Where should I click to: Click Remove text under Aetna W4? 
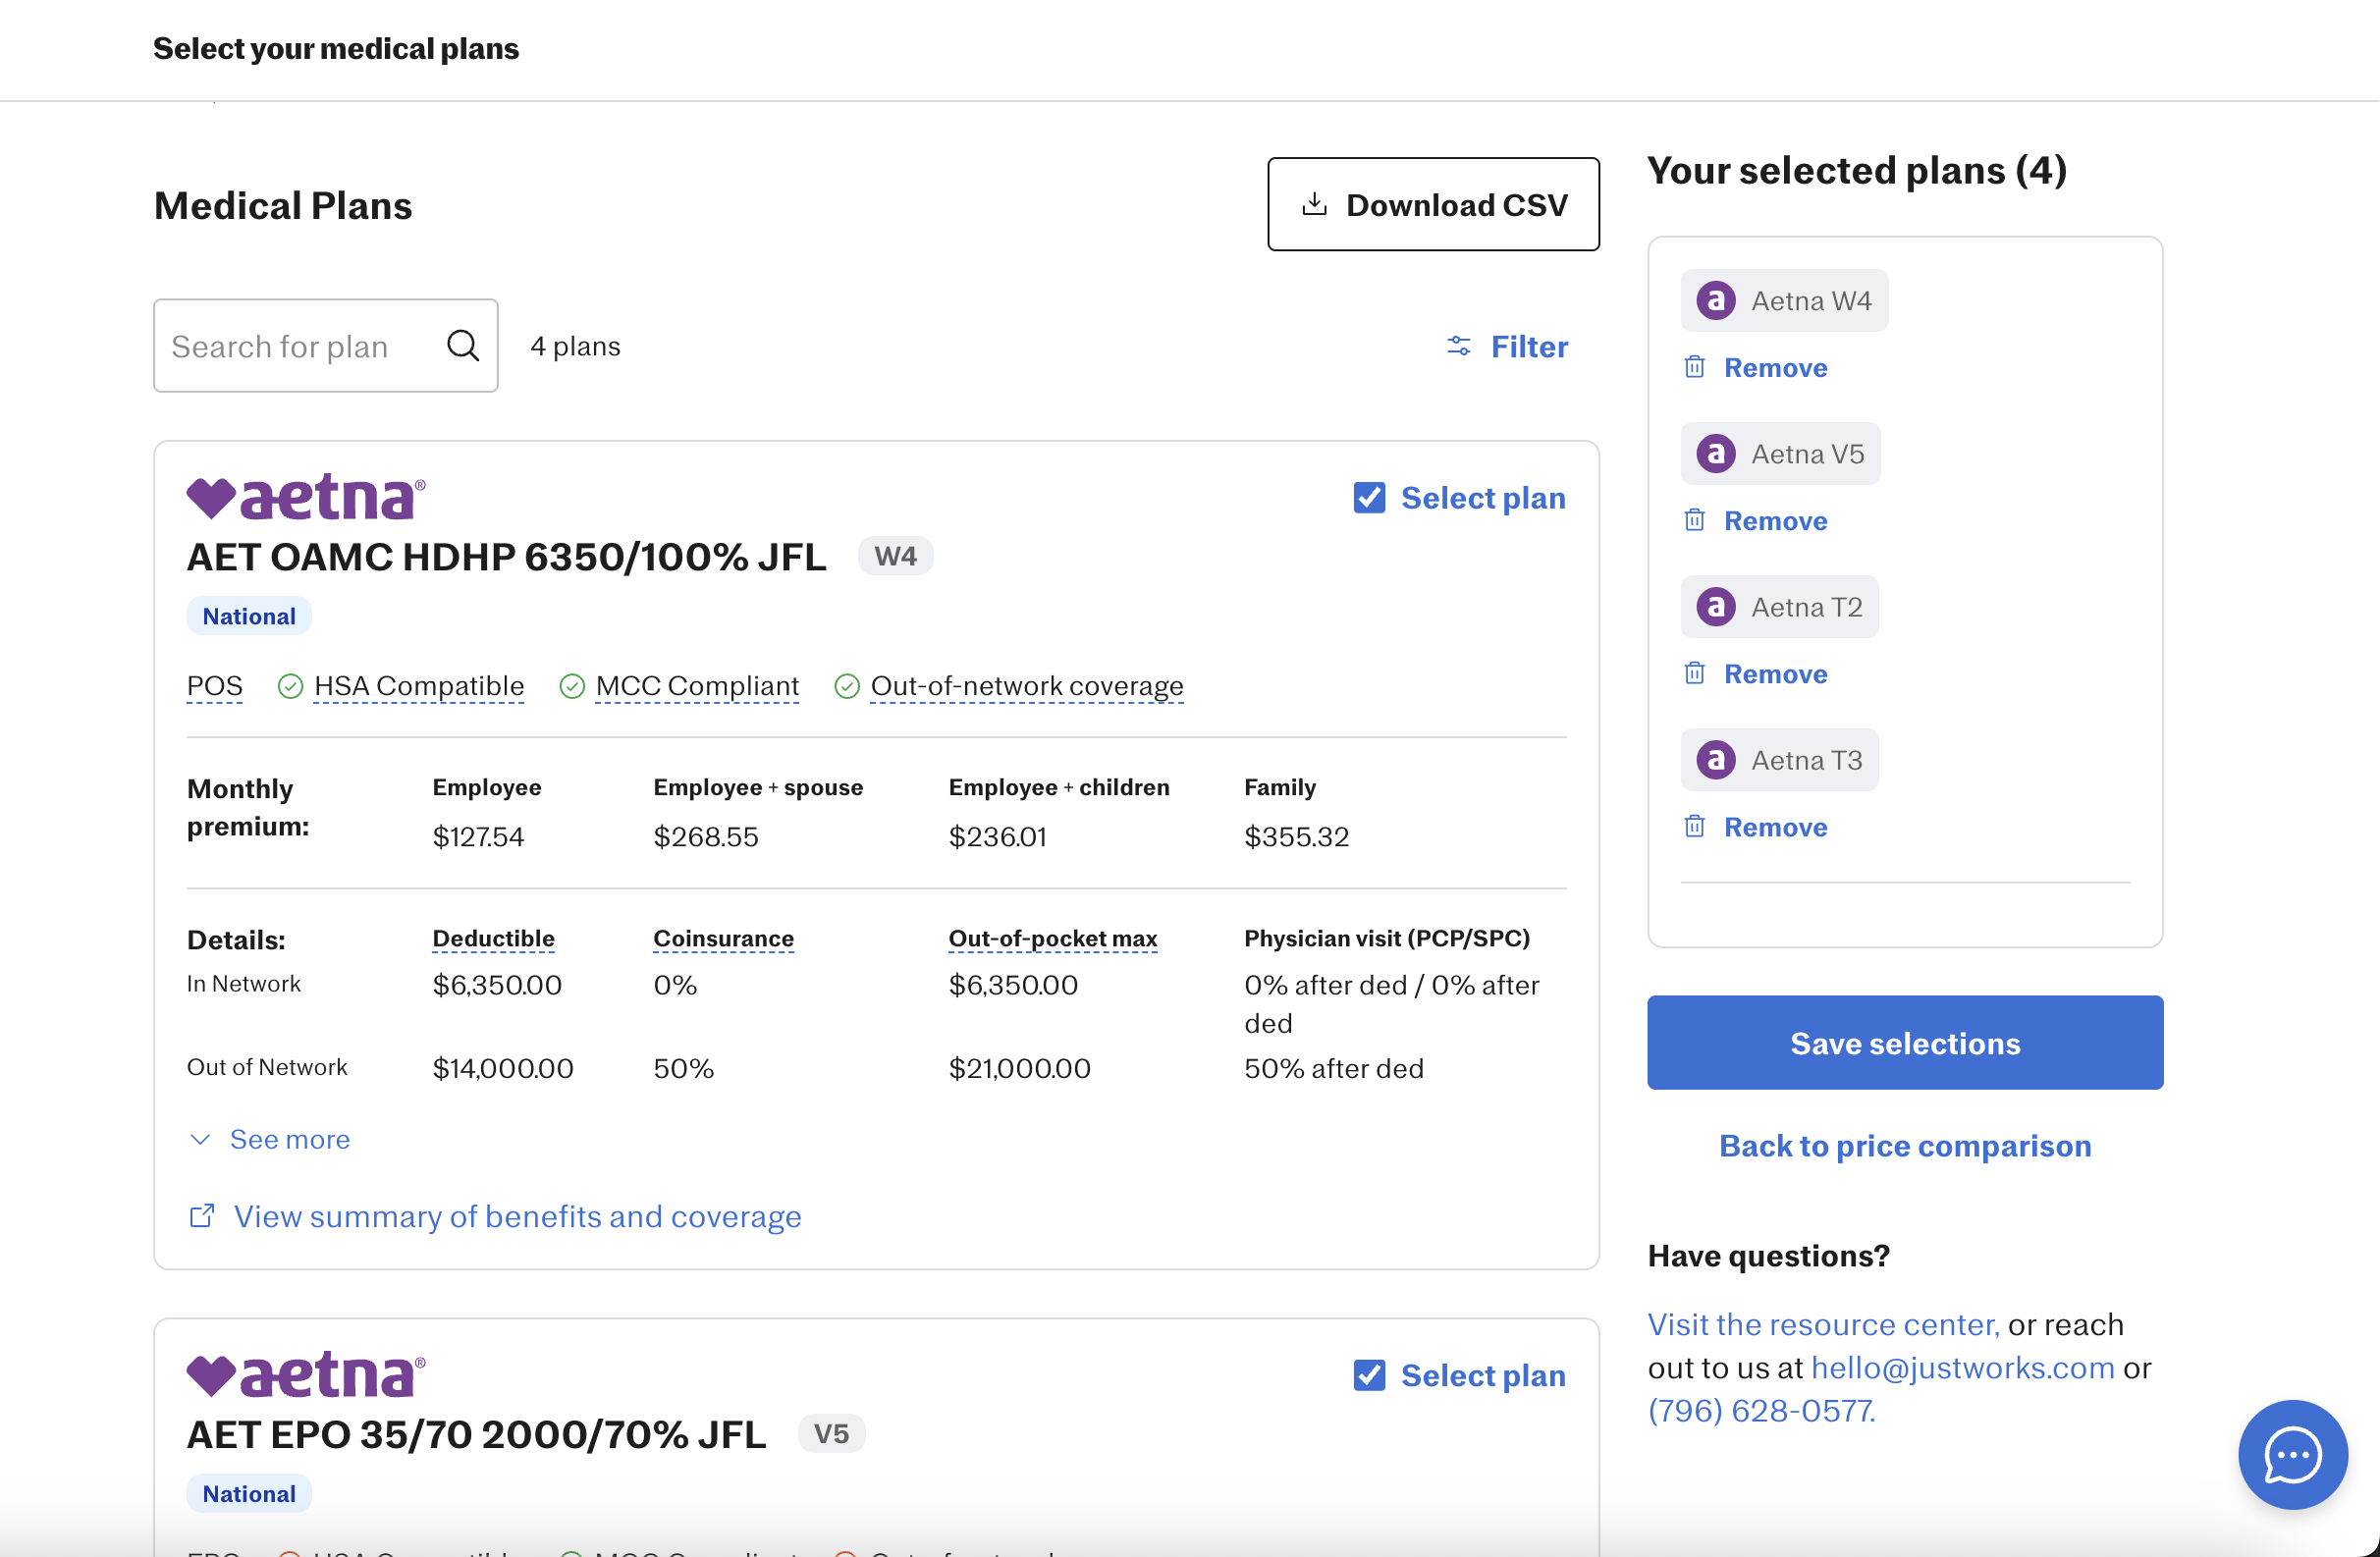1775,367
